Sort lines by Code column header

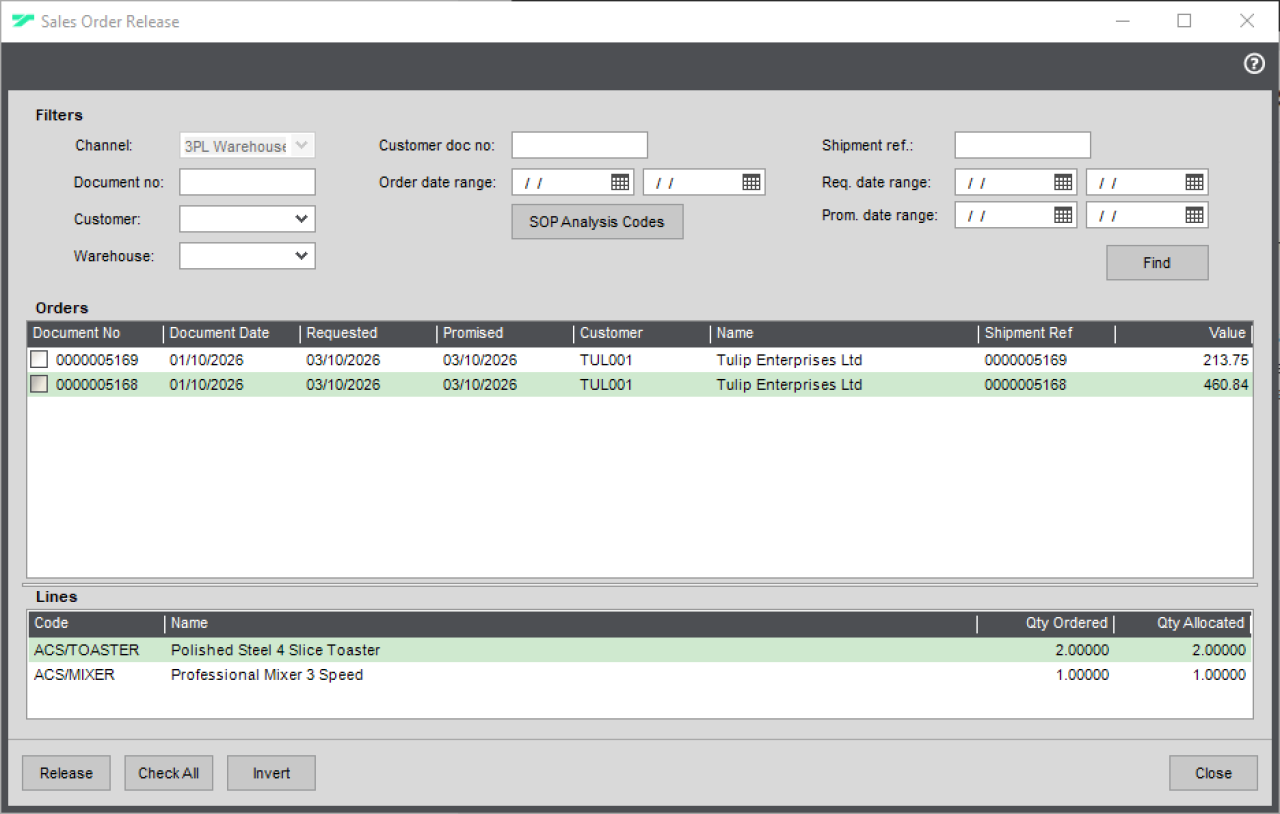(96, 623)
